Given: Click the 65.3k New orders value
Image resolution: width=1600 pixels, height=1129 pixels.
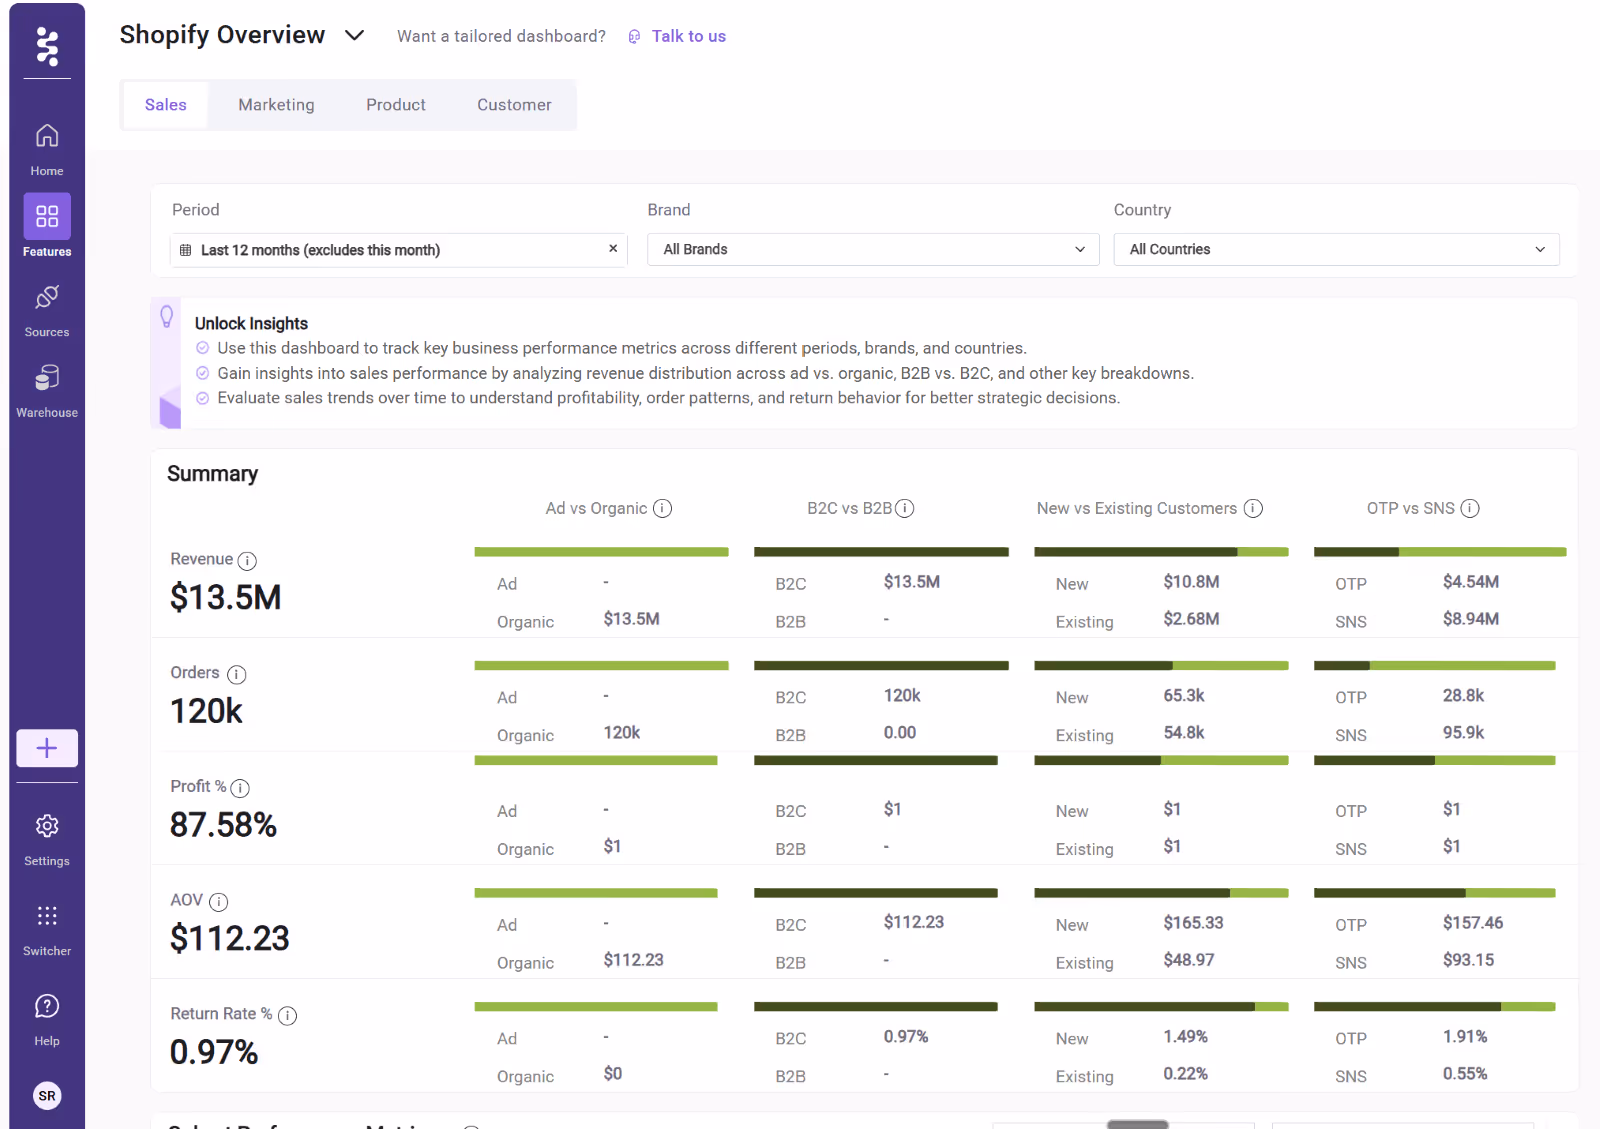Looking at the screenshot, I should click(x=1184, y=695).
